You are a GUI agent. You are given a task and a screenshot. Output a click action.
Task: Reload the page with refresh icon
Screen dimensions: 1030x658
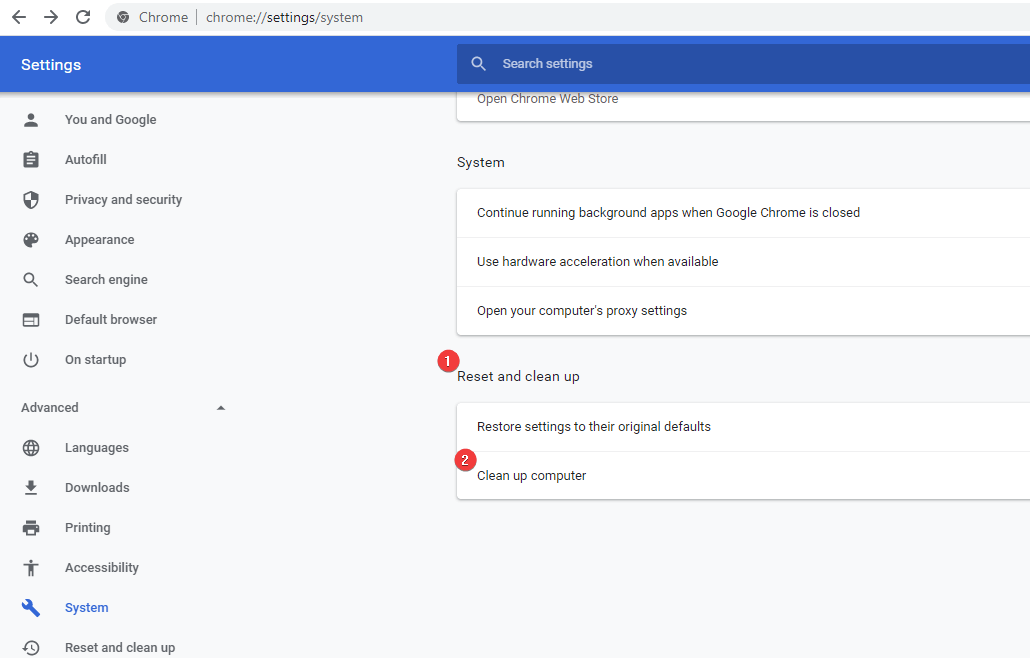83,17
